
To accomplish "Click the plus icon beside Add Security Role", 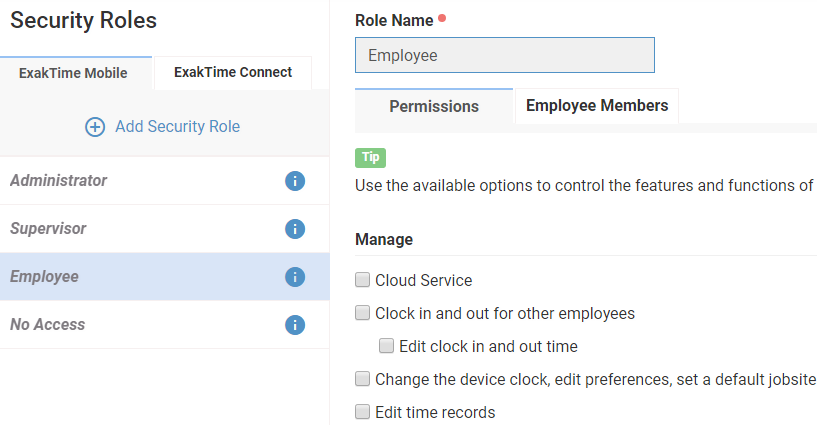I will click(x=95, y=127).
